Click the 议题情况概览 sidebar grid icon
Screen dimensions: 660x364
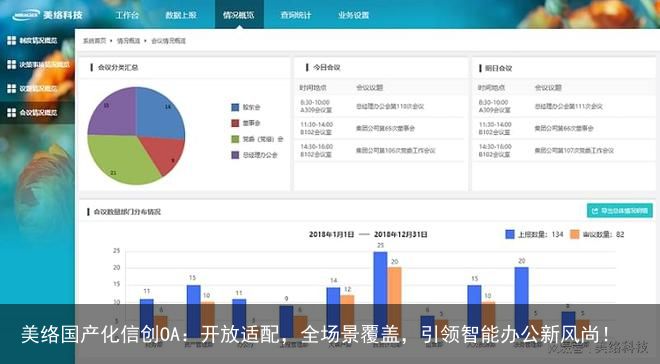coord(12,88)
